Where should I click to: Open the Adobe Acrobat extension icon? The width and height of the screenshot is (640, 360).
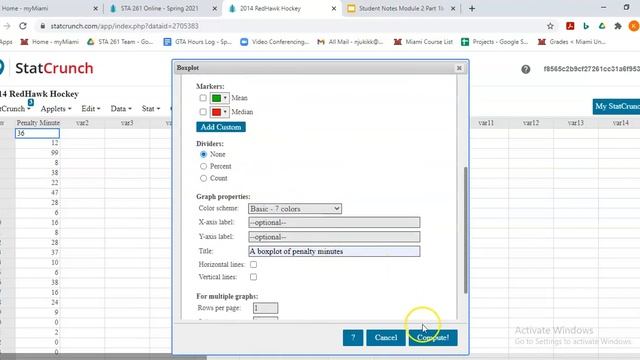pyautogui.click(x=570, y=26)
